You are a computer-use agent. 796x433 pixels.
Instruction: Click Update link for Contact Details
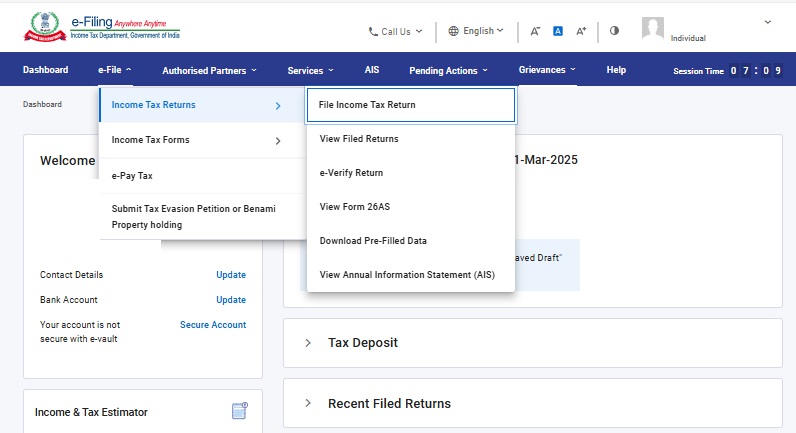[231, 275]
